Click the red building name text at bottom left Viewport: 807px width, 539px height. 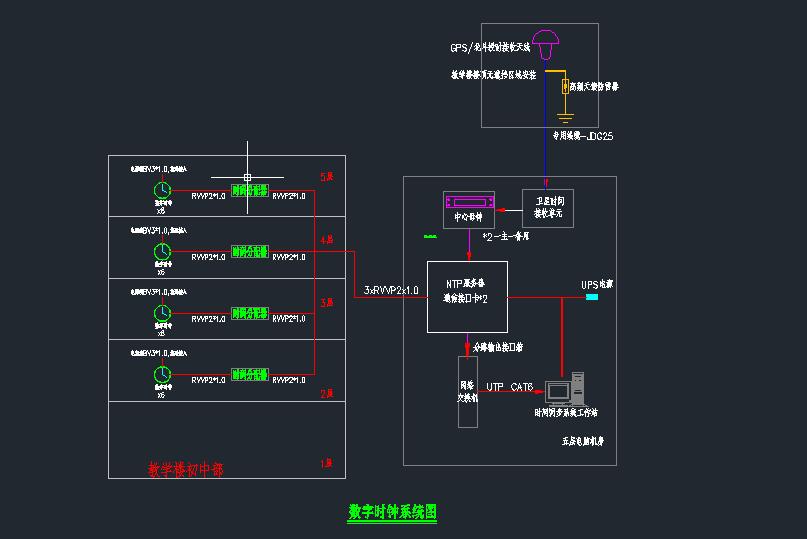point(185,467)
